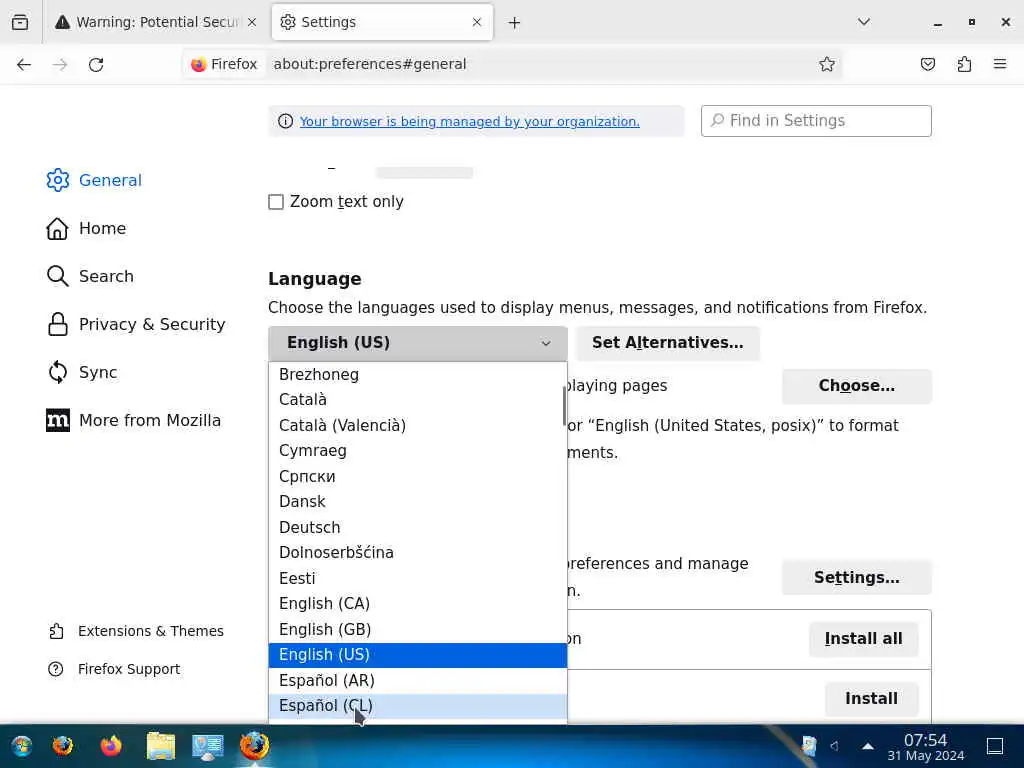Viewport: 1024px width, 768px height.
Task: Open the Firefox hamburger application menu
Action: (x=1000, y=64)
